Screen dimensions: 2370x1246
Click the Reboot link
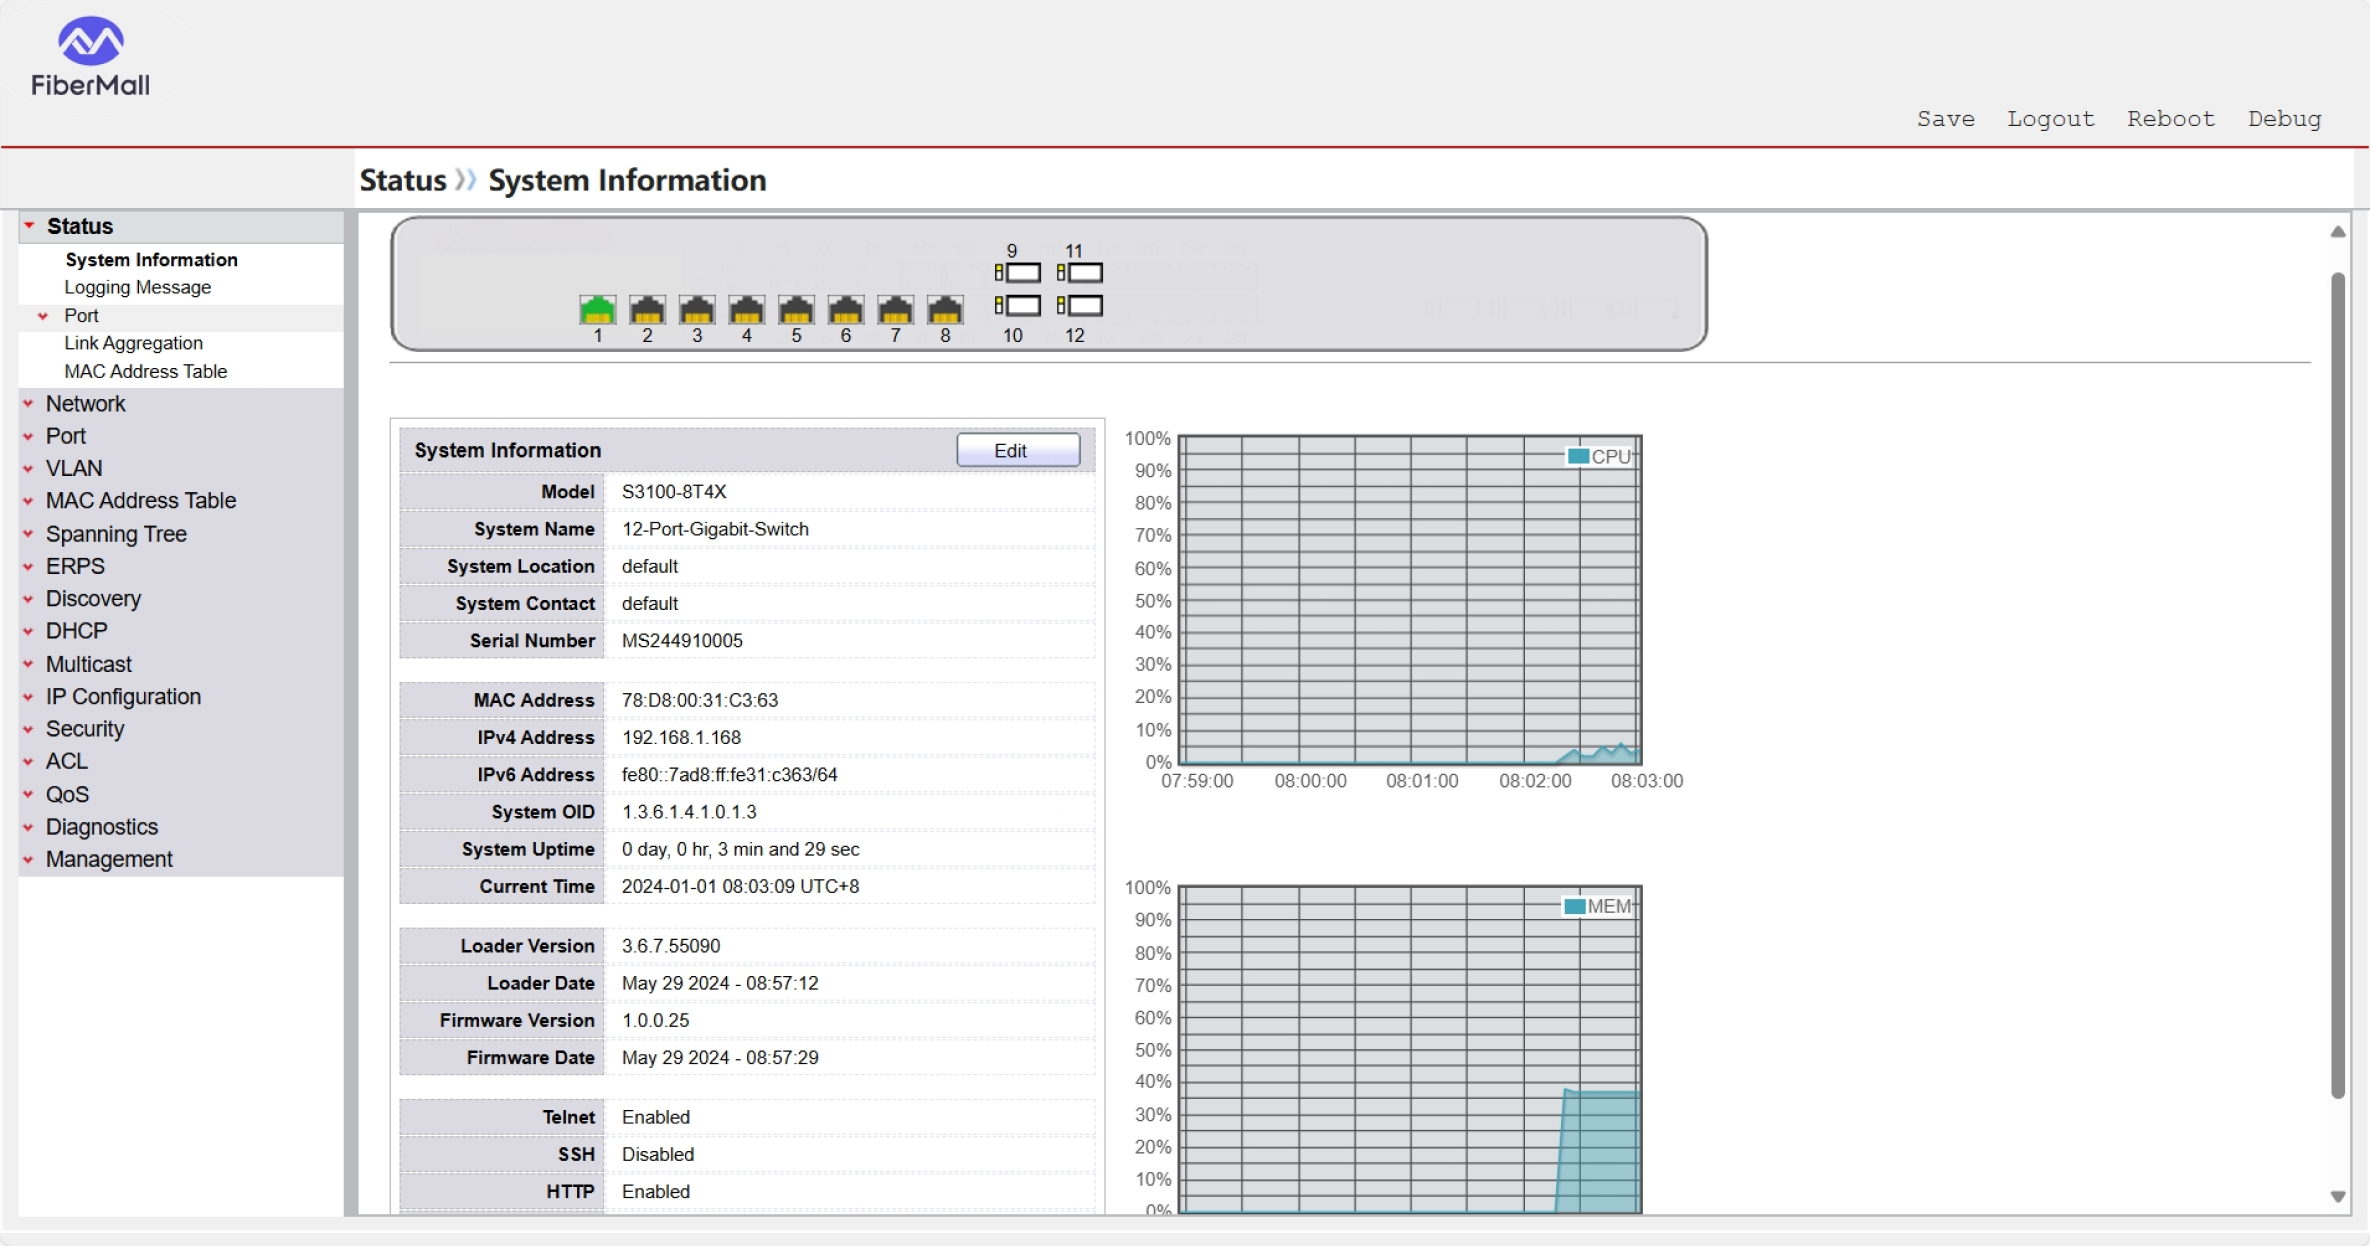tap(2170, 119)
